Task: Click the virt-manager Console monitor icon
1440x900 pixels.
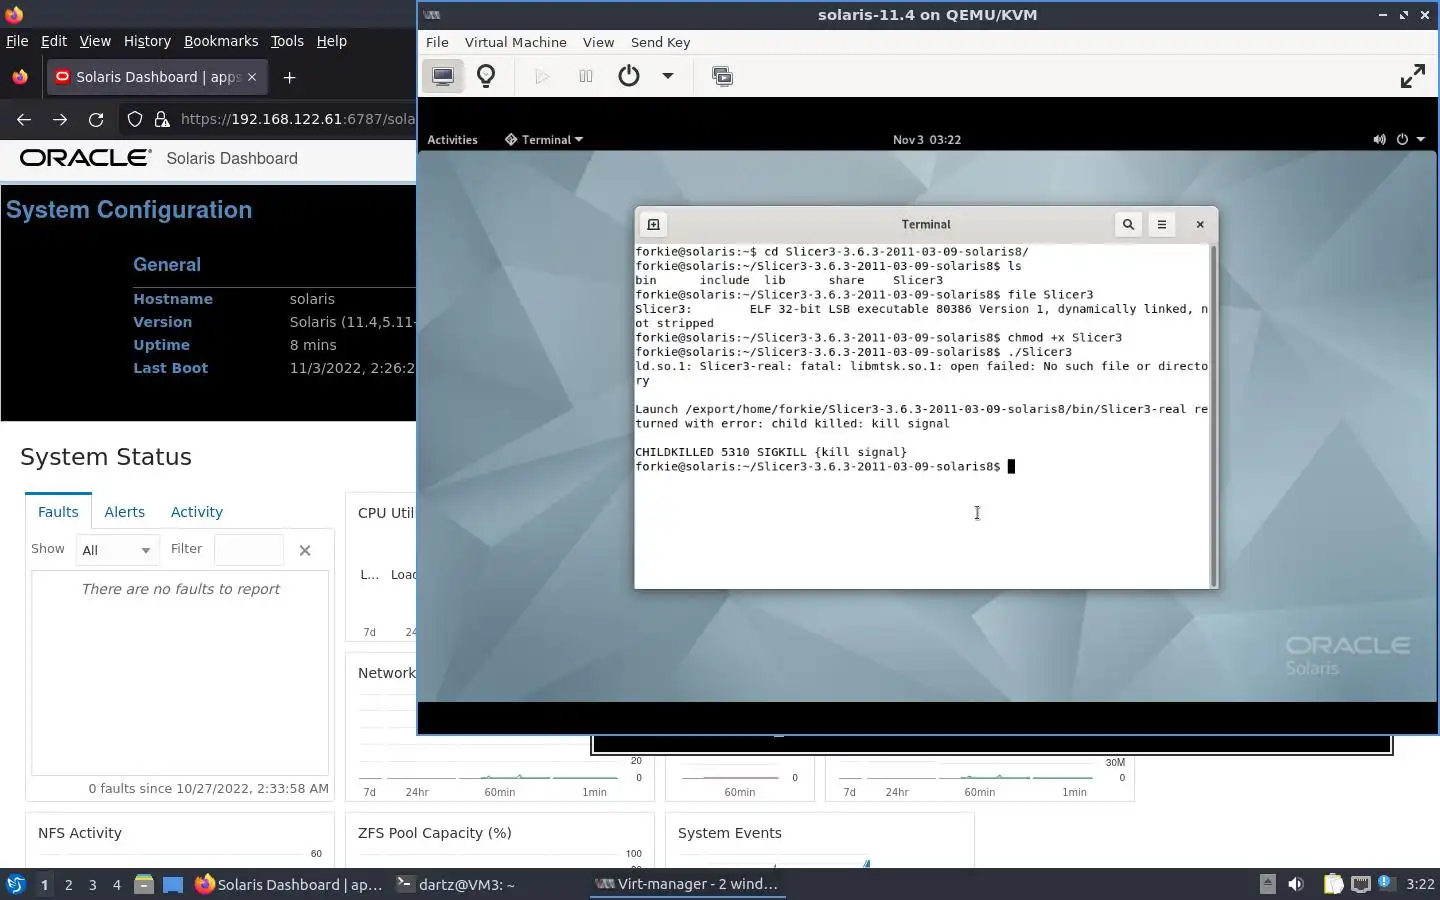Action: 442,76
